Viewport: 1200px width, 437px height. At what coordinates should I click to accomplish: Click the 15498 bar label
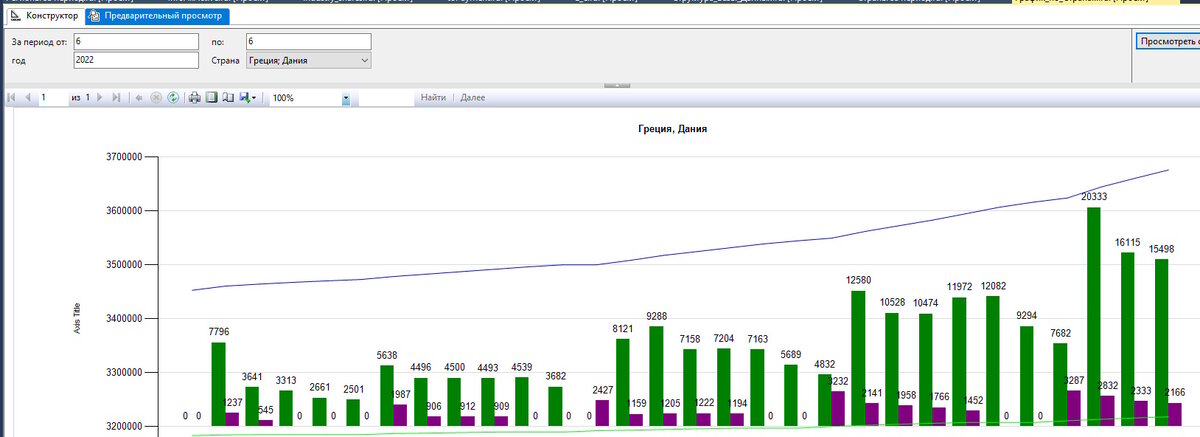(x=1163, y=249)
